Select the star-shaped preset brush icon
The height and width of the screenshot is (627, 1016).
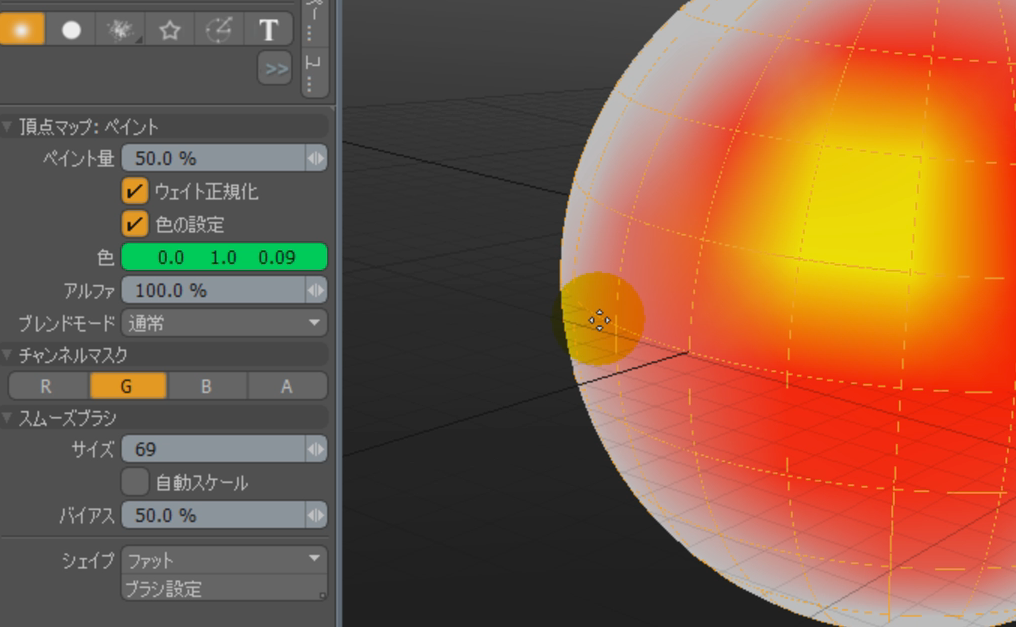coord(170,30)
